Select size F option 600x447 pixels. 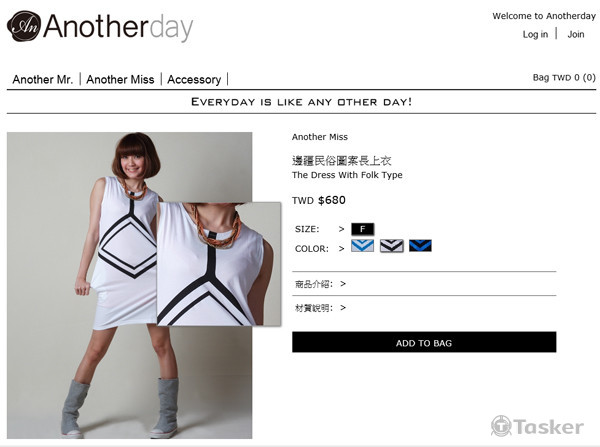[362, 229]
